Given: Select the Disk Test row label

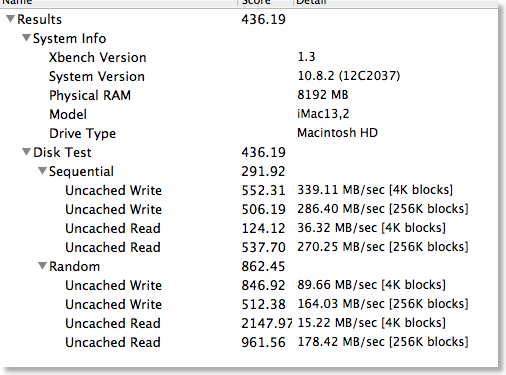Looking at the screenshot, I should click(x=62, y=152).
